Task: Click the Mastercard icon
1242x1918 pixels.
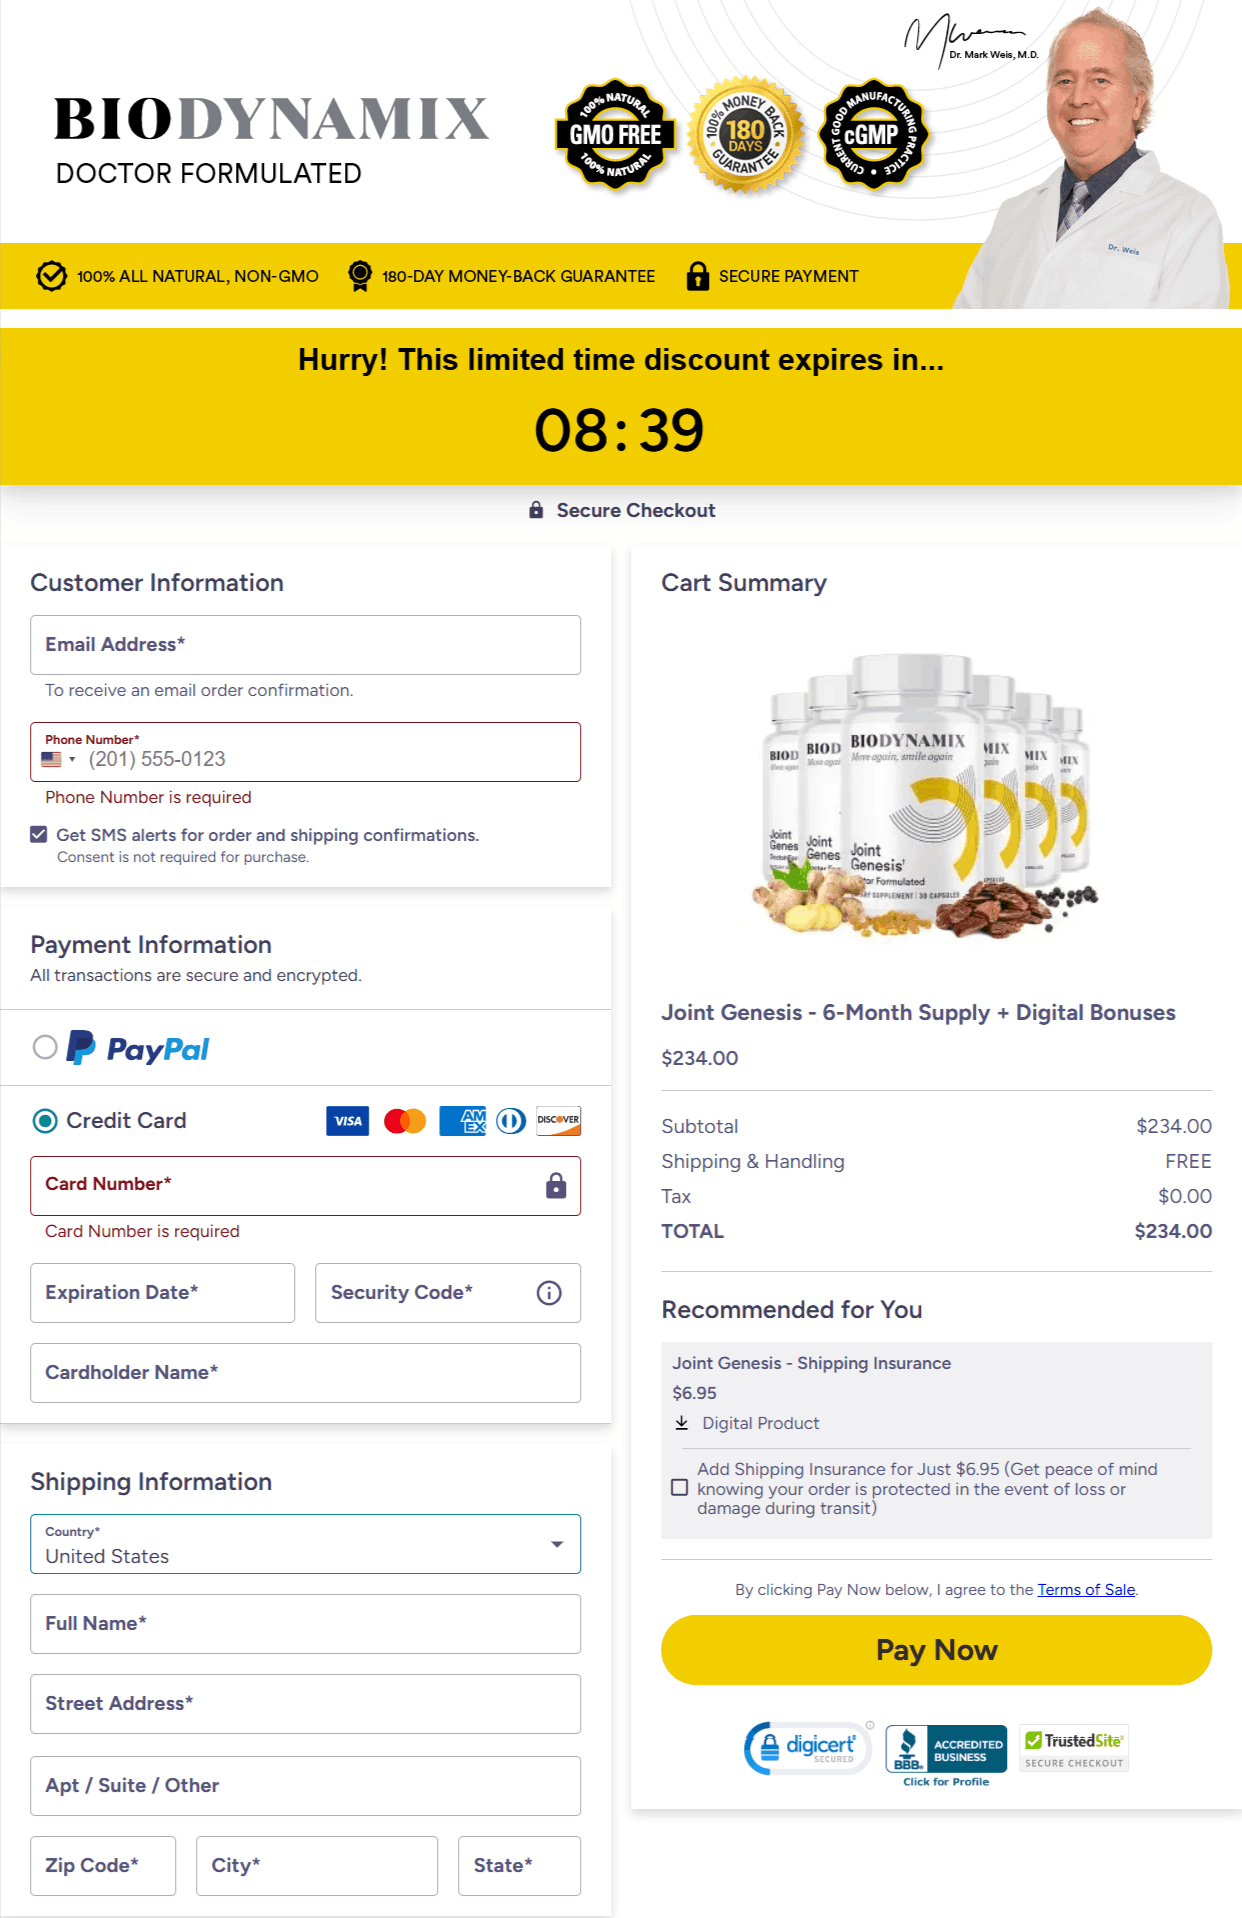Action: (404, 1120)
